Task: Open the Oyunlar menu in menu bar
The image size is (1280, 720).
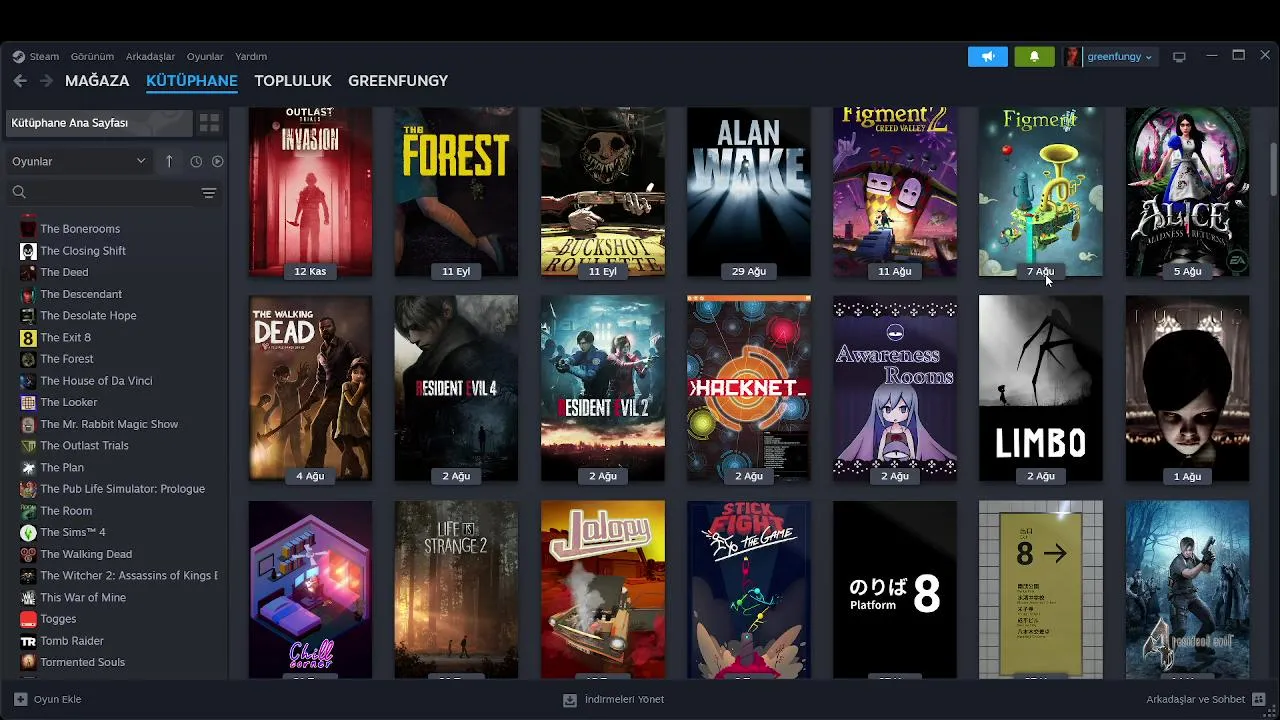Action: pos(205,57)
